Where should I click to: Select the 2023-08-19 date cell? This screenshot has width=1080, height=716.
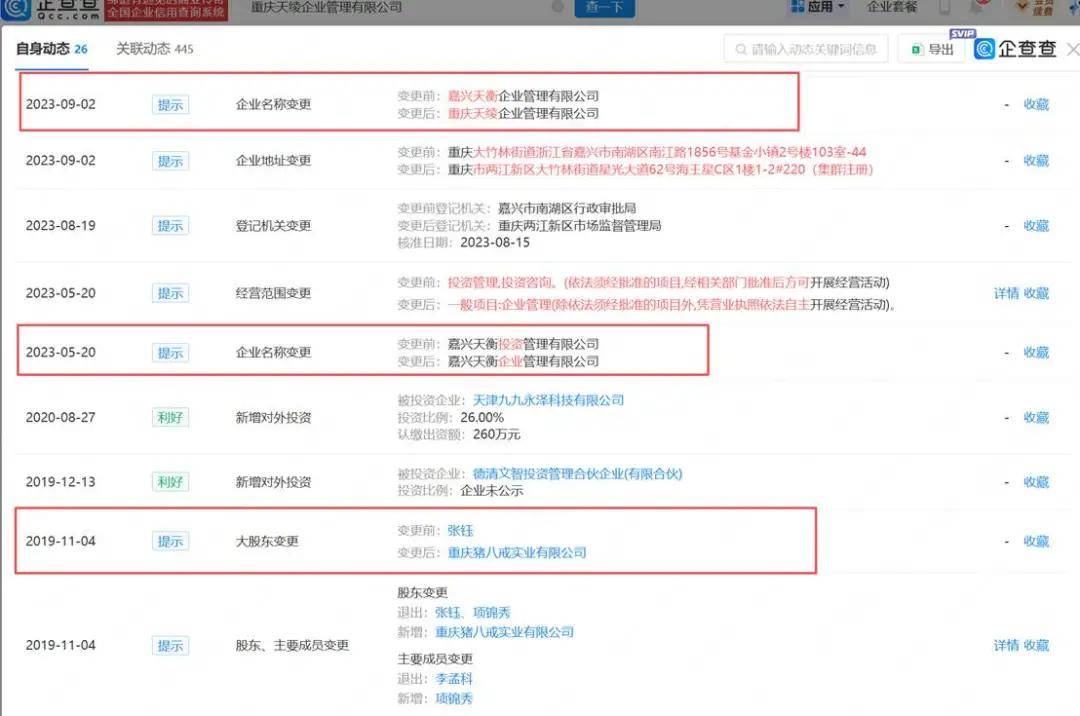(61, 226)
